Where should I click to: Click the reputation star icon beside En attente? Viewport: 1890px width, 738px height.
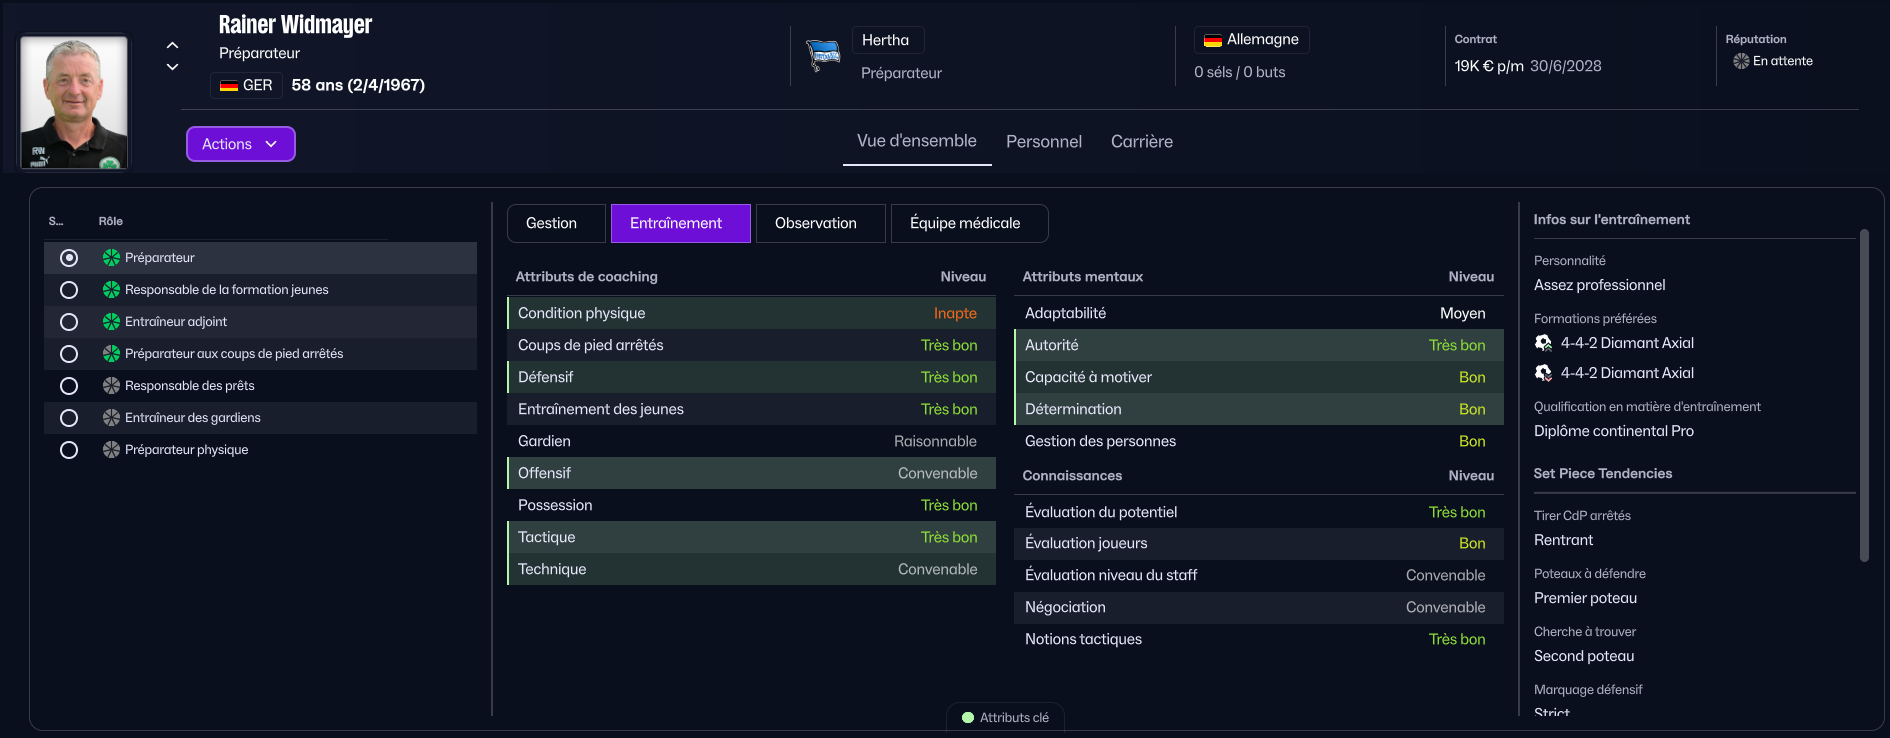point(1741,61)
